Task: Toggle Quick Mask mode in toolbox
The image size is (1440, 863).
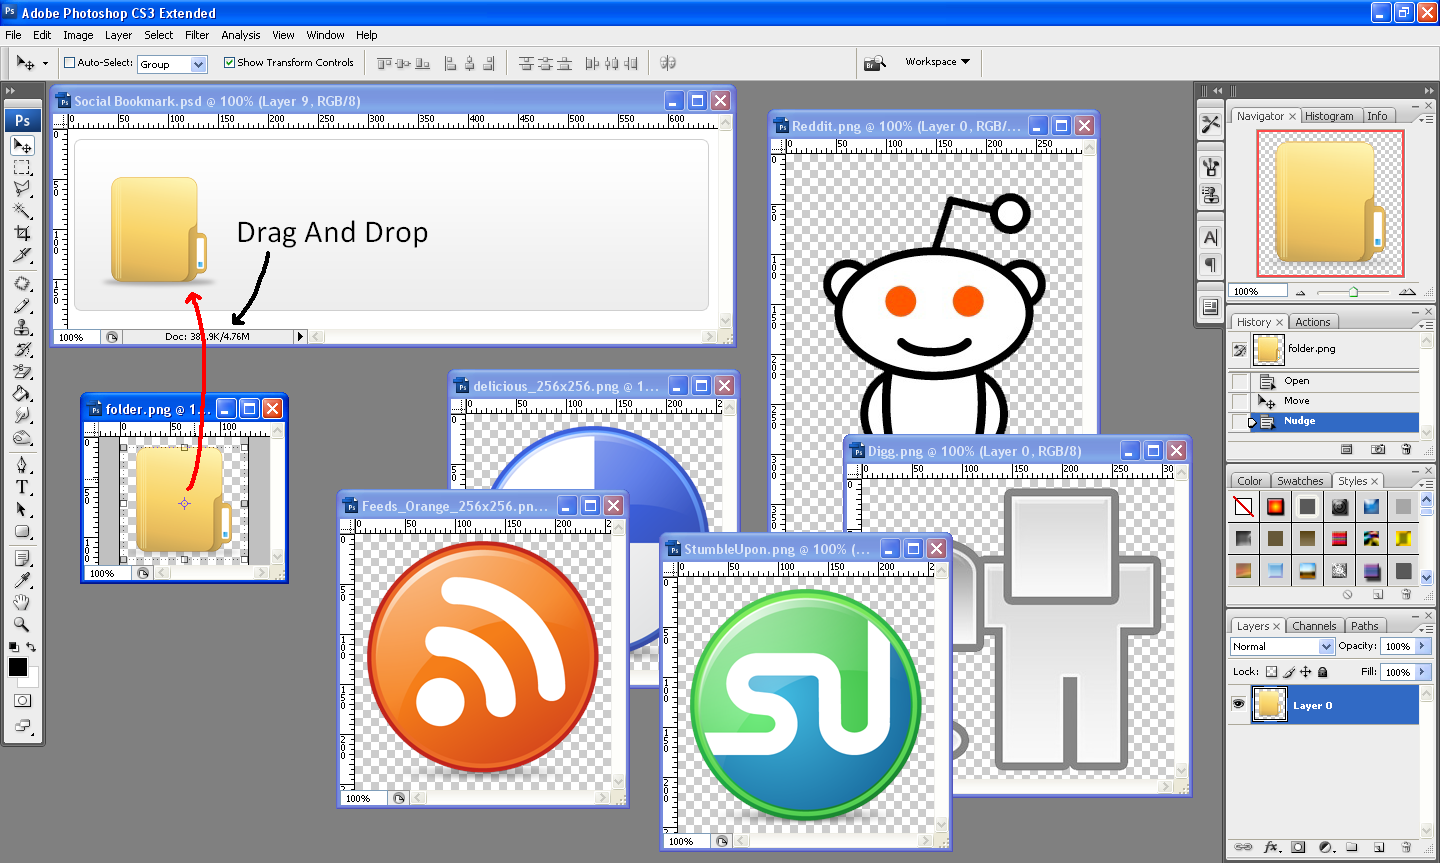Action: click(22, 701)
